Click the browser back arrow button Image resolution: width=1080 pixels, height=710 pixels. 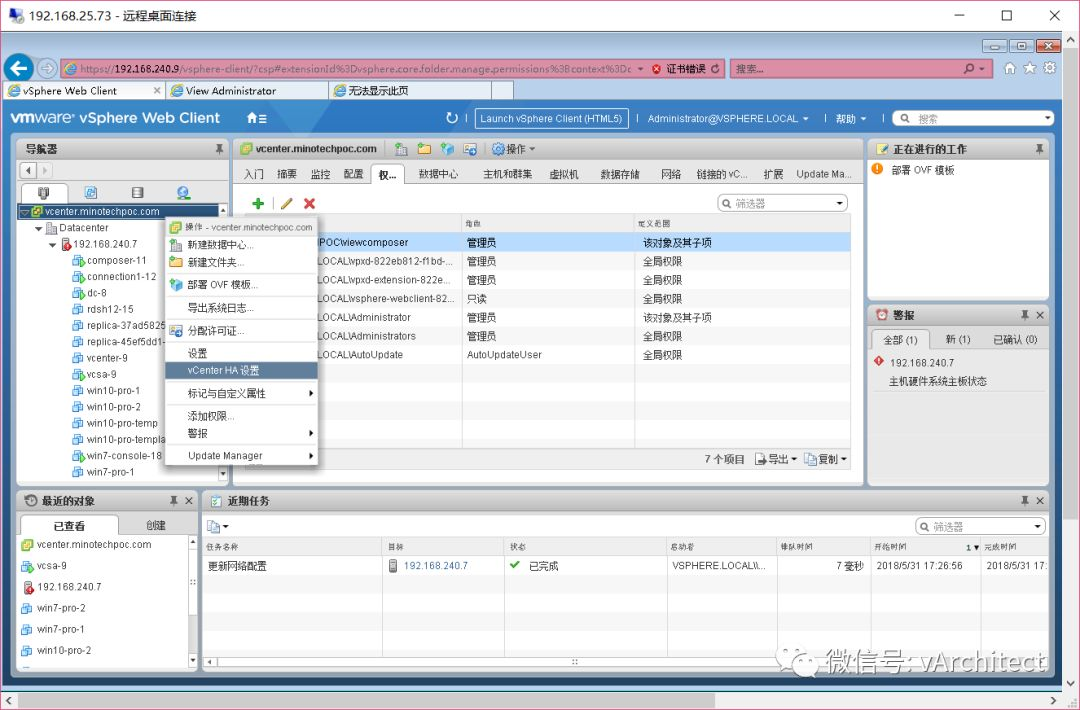(x=19, y=68)
